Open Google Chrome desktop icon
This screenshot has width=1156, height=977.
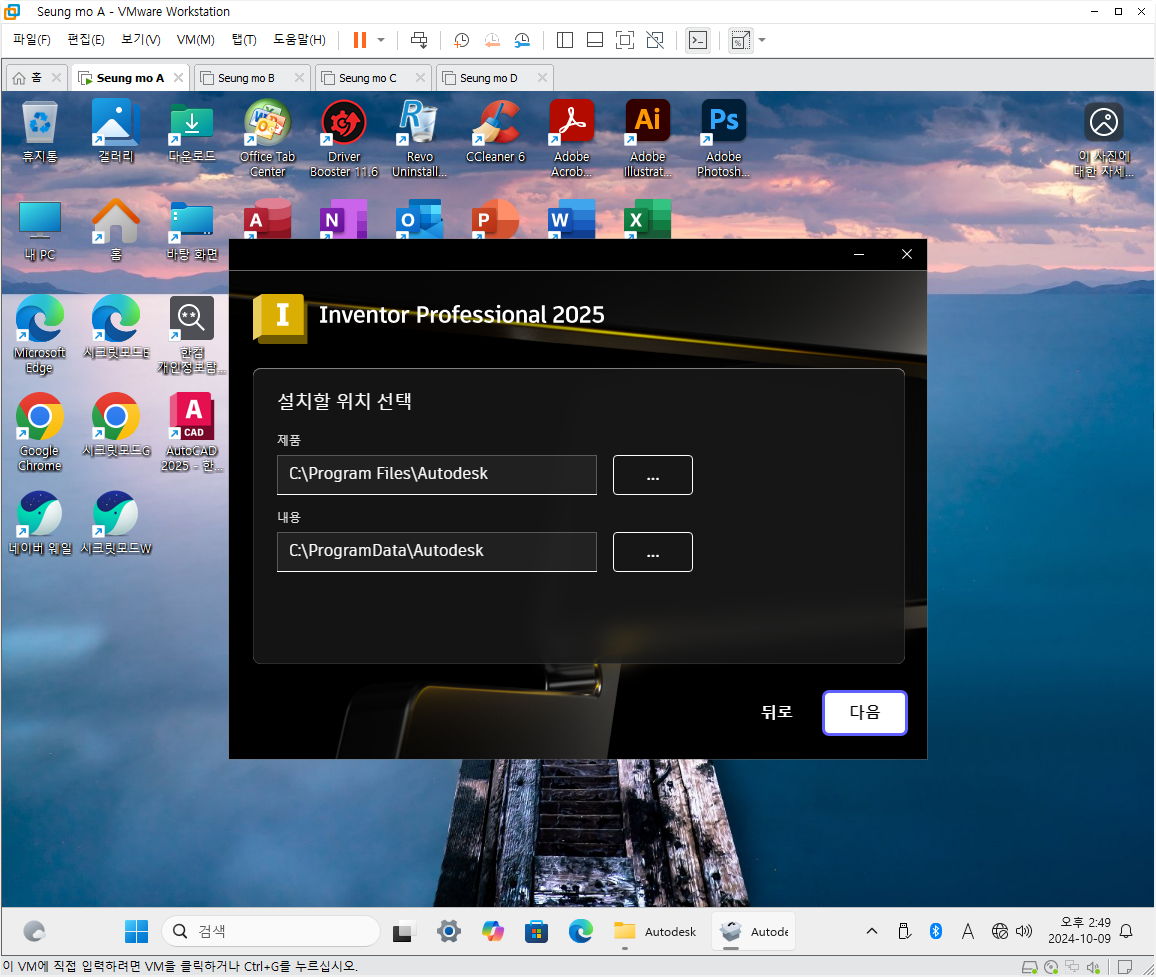(40, 433)
